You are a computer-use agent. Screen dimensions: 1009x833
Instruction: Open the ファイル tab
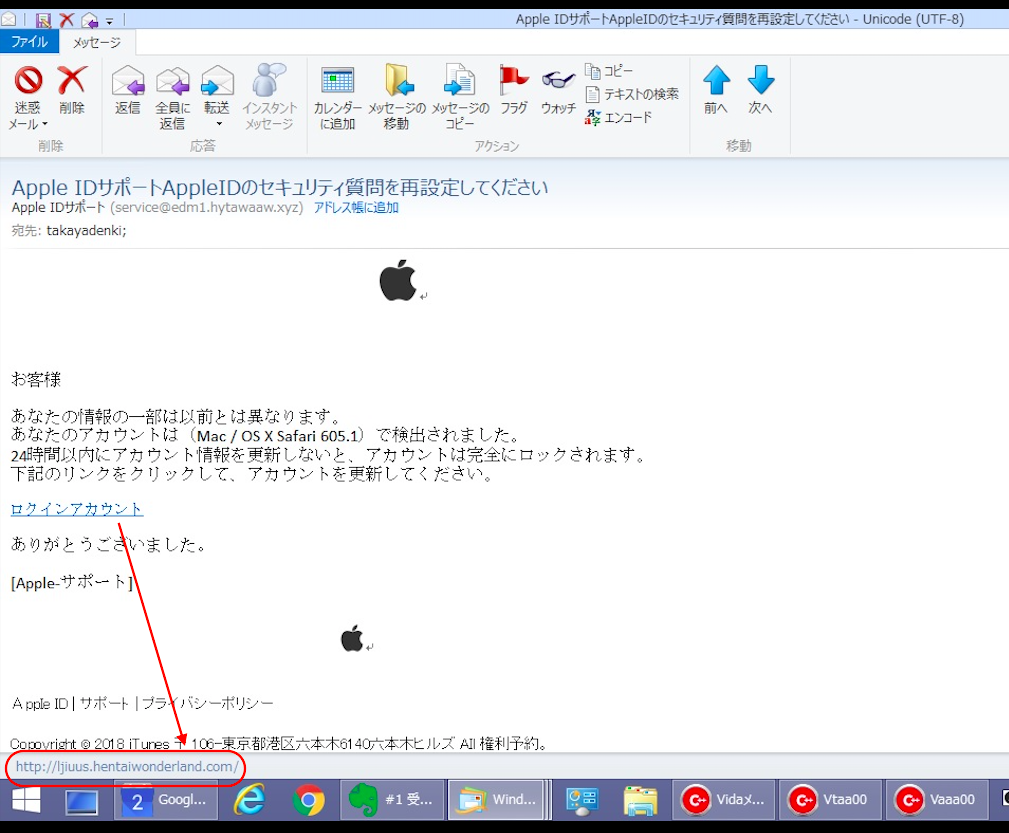click(x=30, y=42)
